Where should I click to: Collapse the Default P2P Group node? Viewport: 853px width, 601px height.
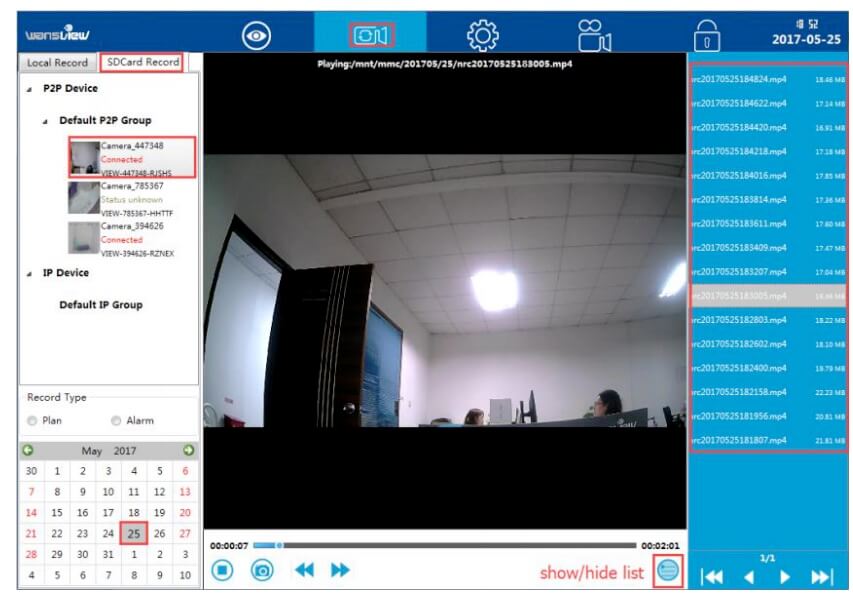click(45, 121)
